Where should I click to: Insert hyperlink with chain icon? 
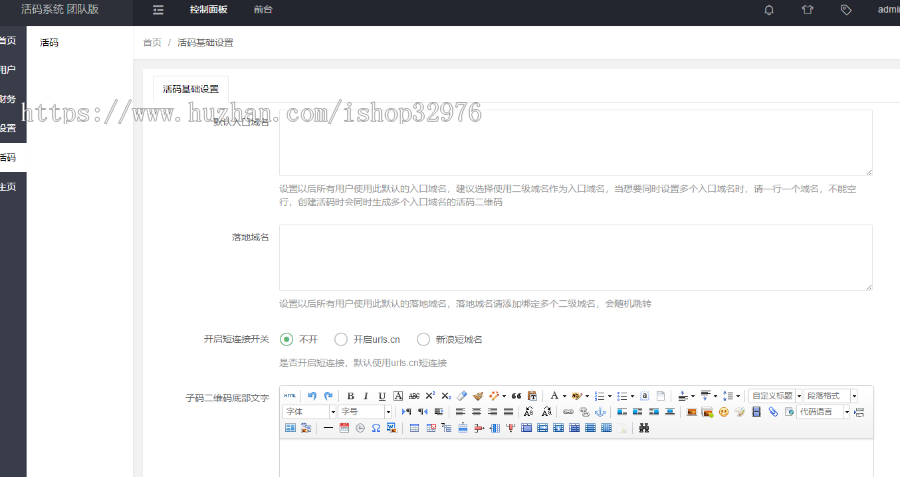pos(568,412)
